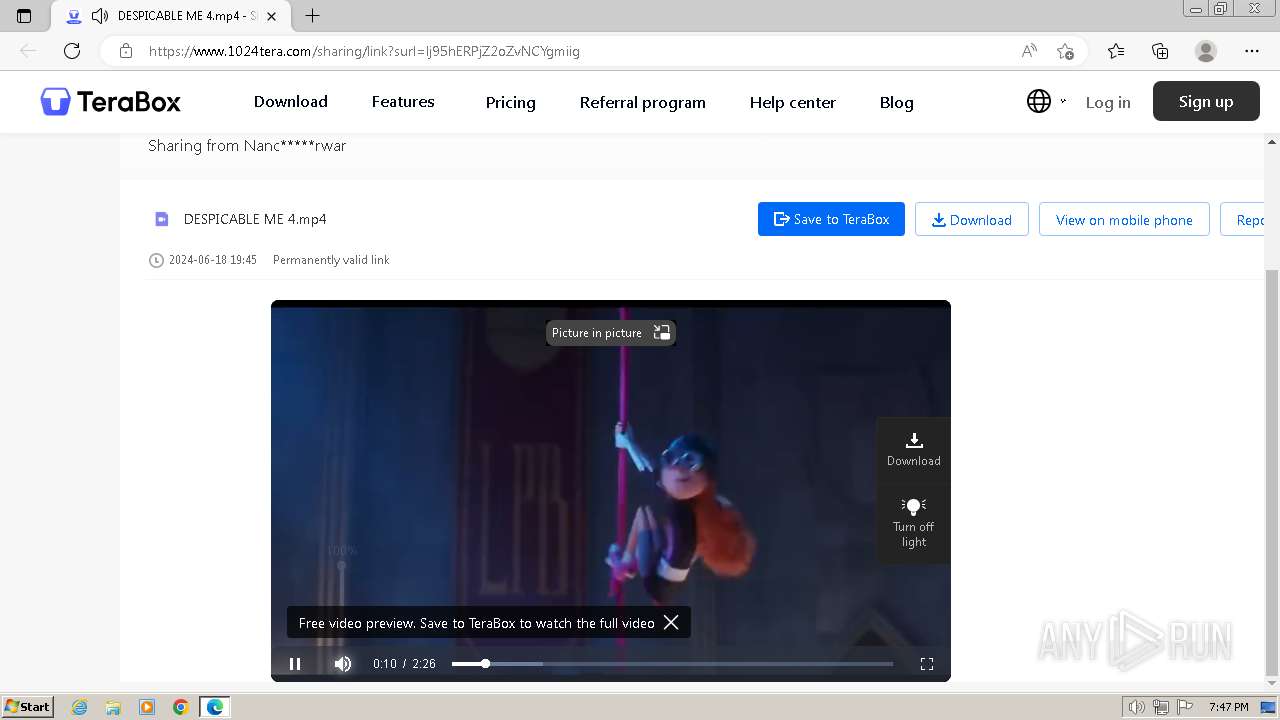Enable Picture in picture mode
Viewport: 1280px width, 720px height.
[611, 333]
